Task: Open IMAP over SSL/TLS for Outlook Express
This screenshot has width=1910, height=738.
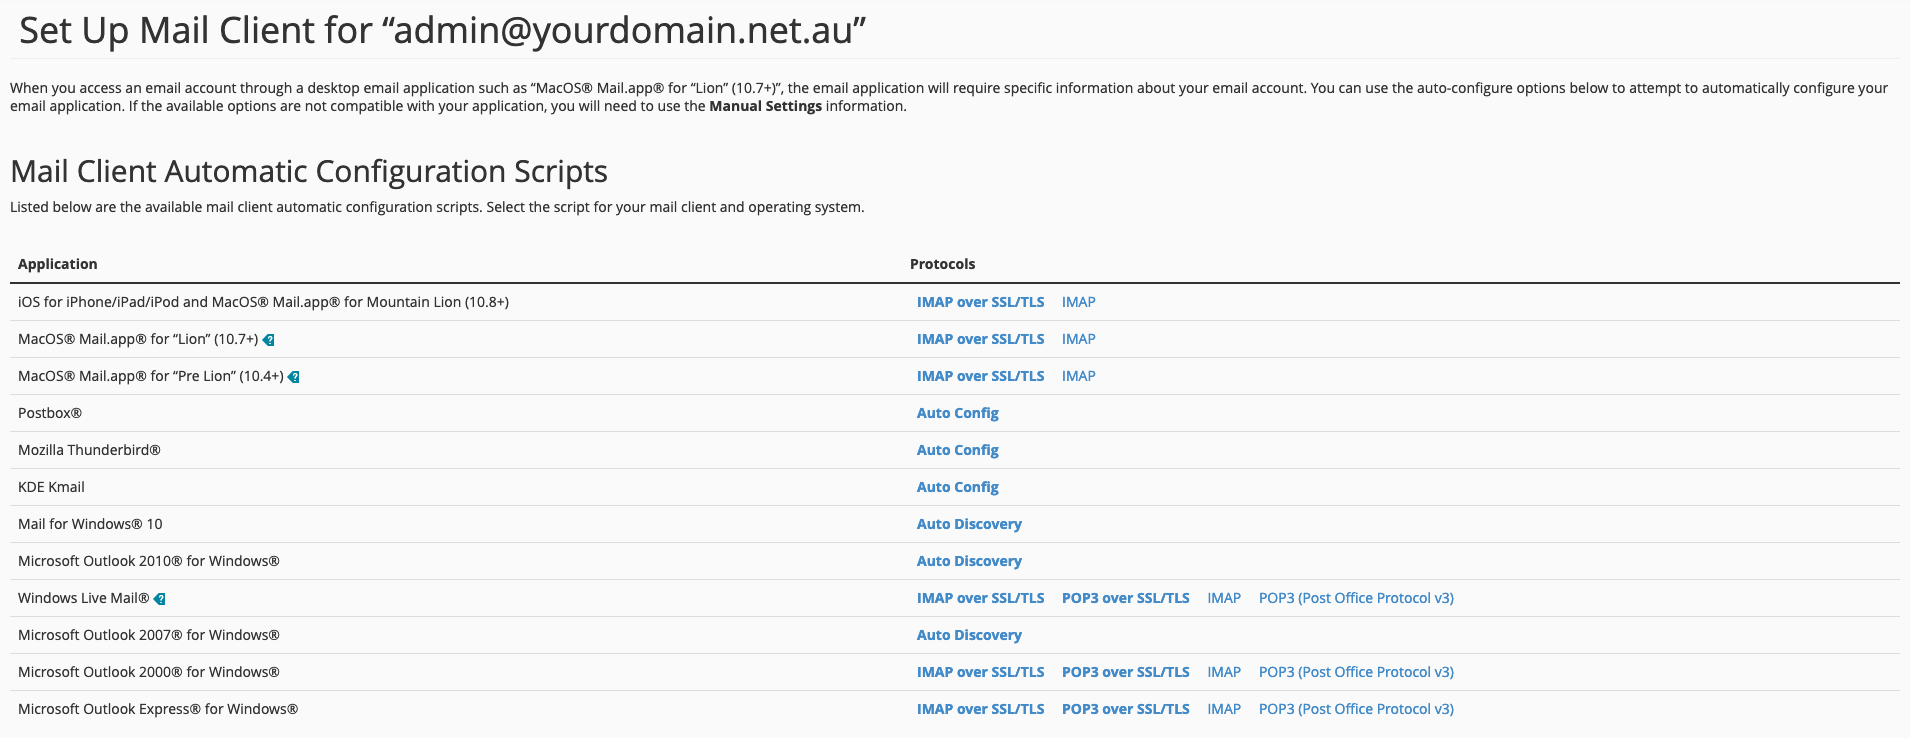Action: pyautogui.click(x=980, y=709)
